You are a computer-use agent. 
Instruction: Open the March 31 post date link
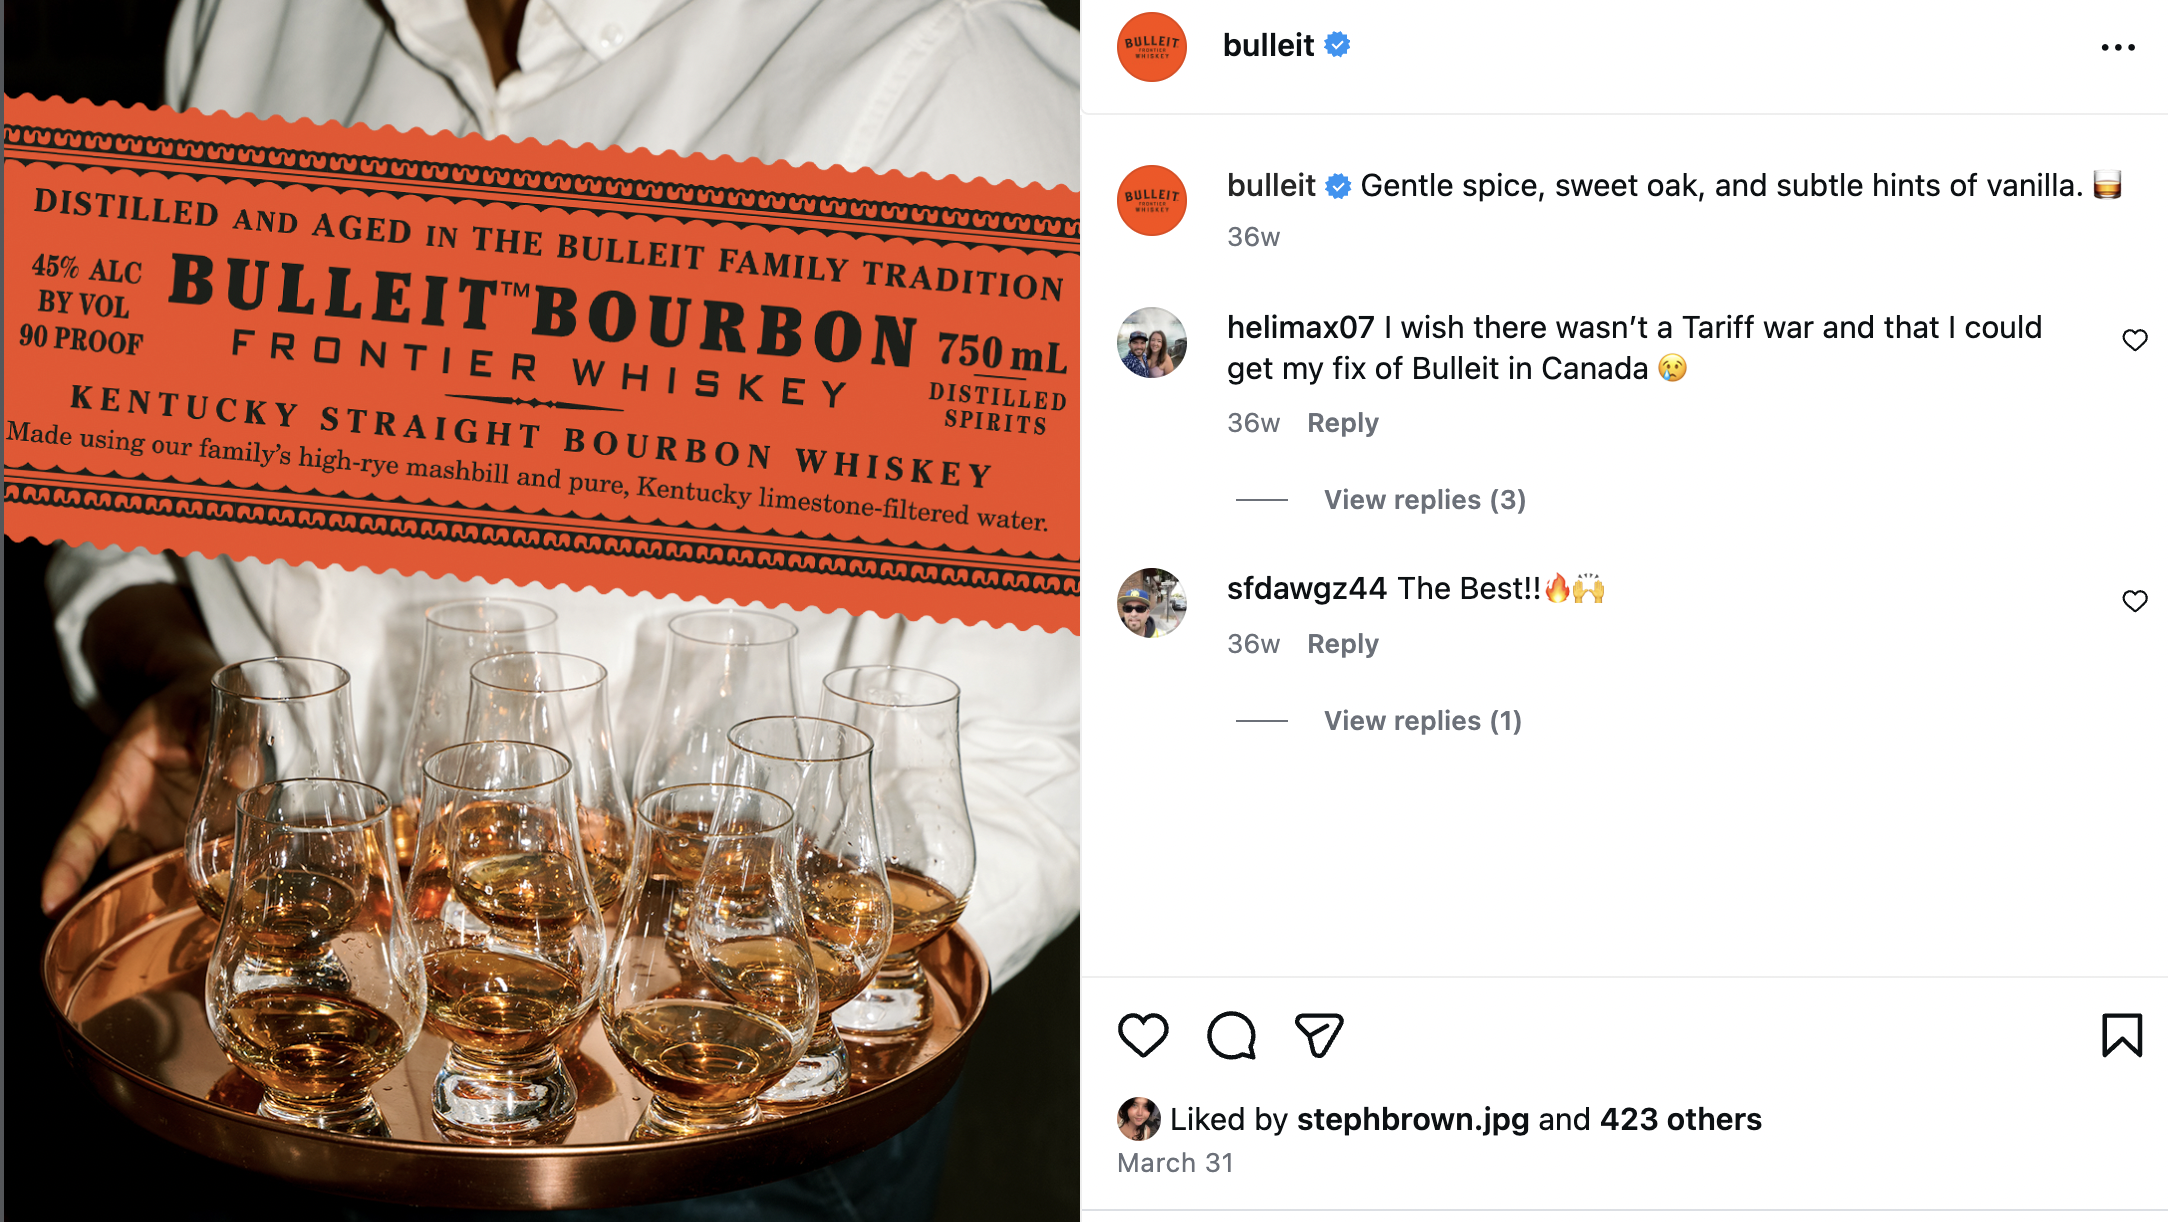click(1175, 1163)
